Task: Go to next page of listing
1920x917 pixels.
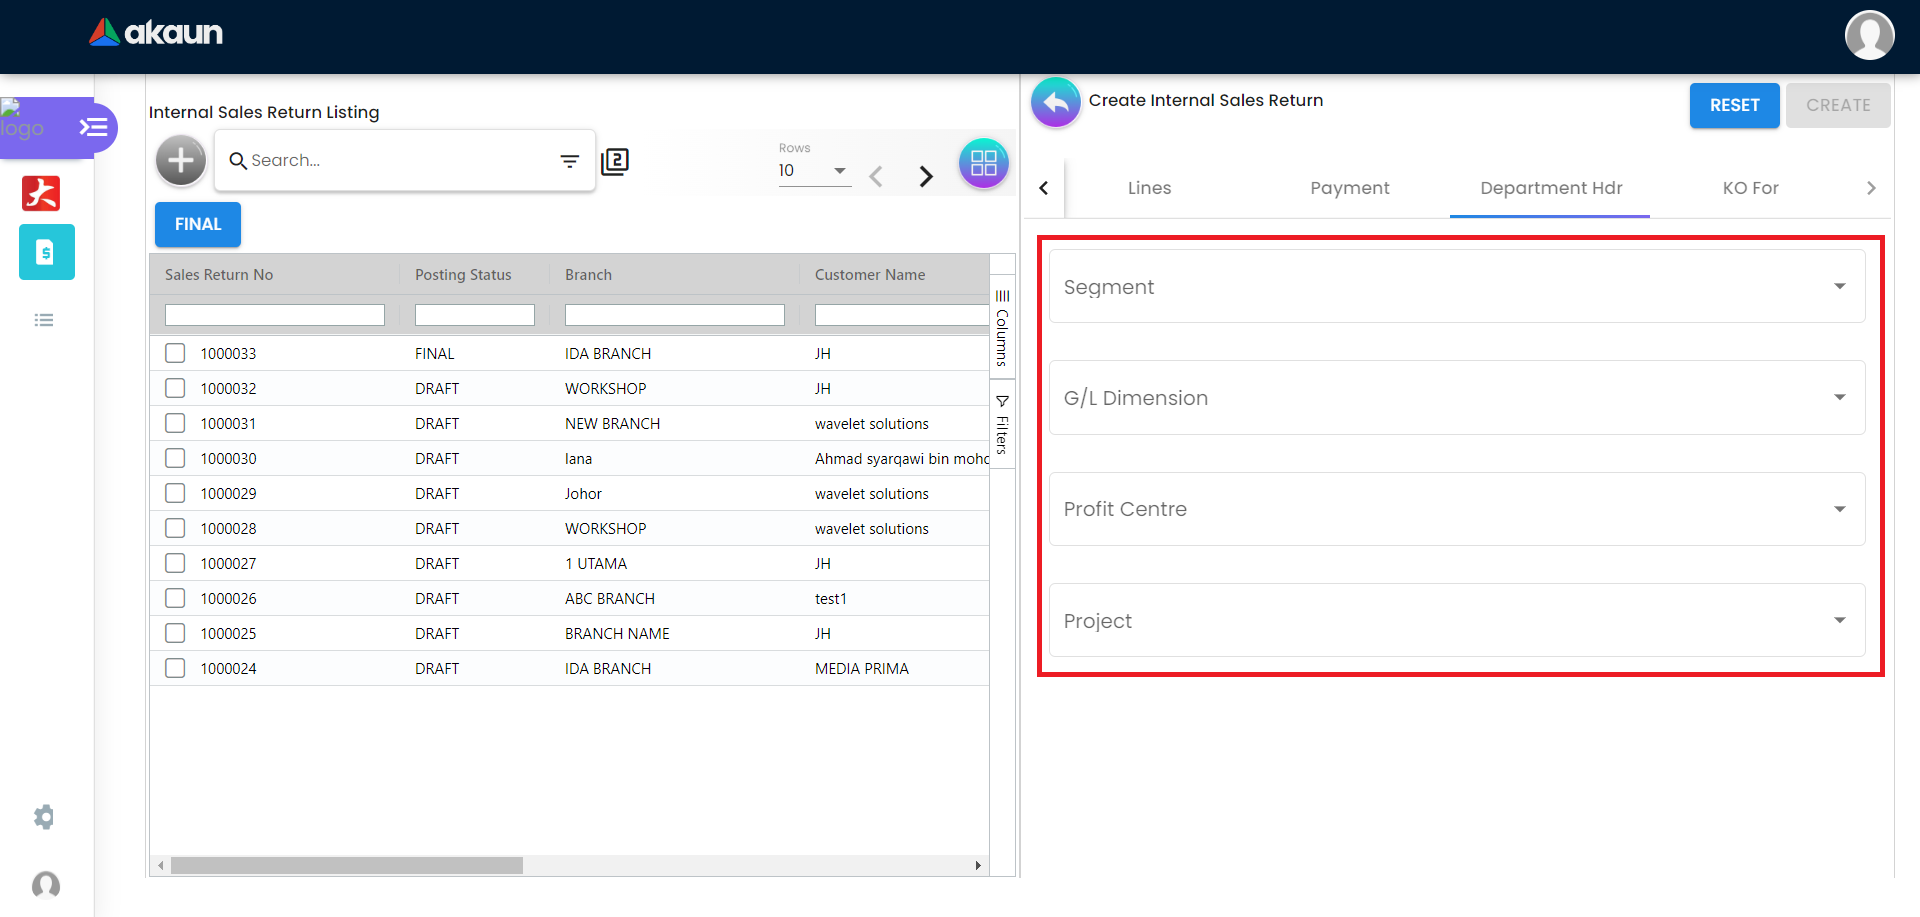Action: [x=926, y=177]
